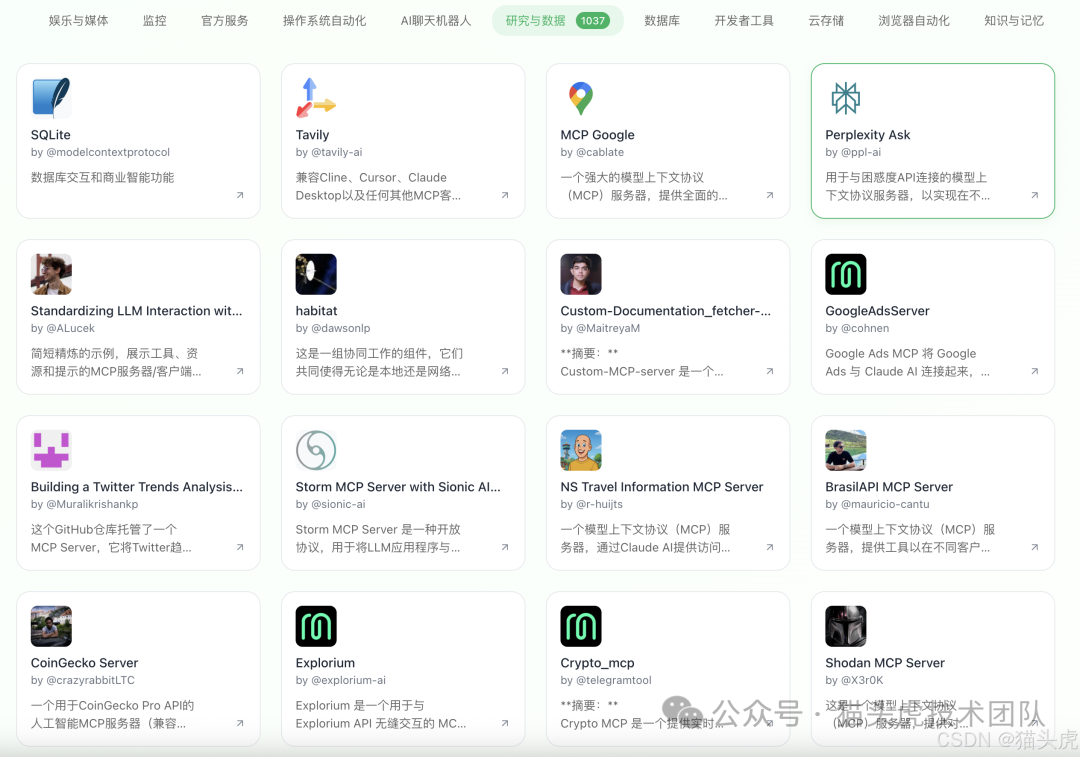Click the habitat card title text
Image resolution: width=1080 pixels, height=757 pixels.
(316, 311)
